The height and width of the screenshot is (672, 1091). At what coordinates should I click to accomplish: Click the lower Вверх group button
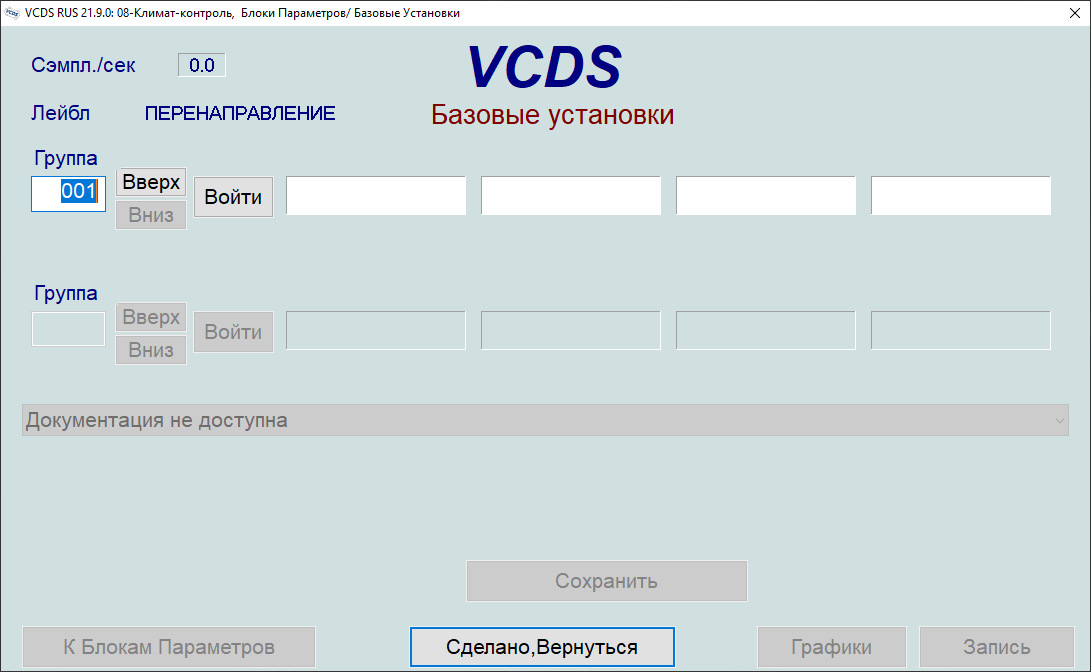tap(151, 317)
